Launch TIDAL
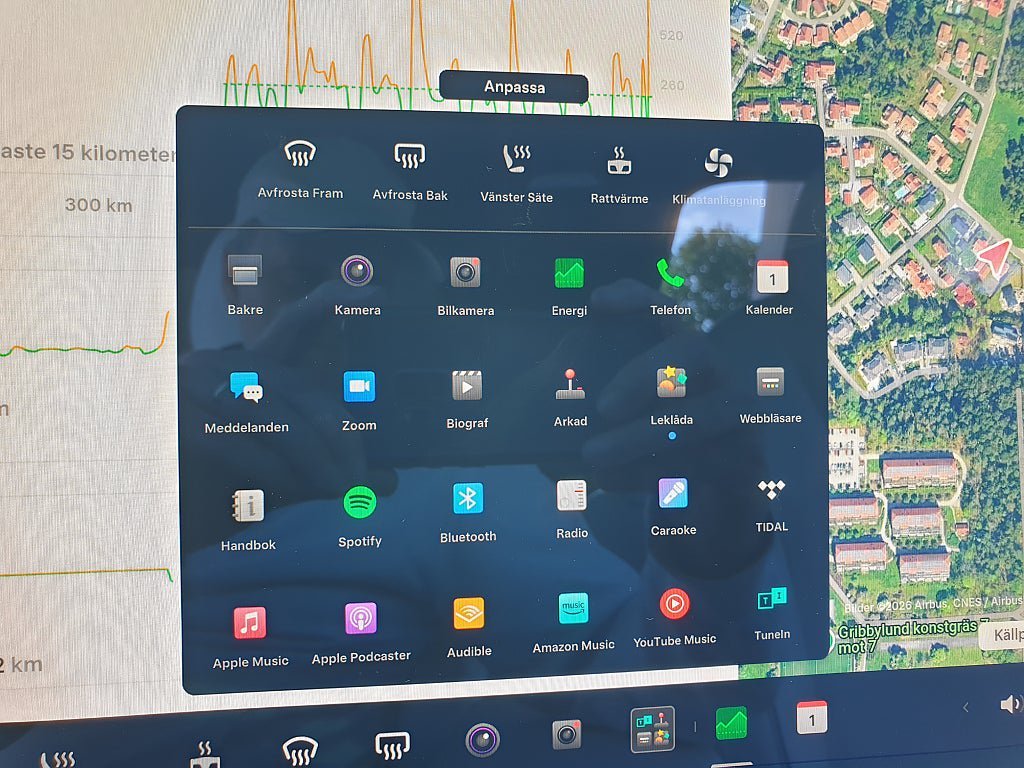This screenshot has height=768, width=1024. 771,489
